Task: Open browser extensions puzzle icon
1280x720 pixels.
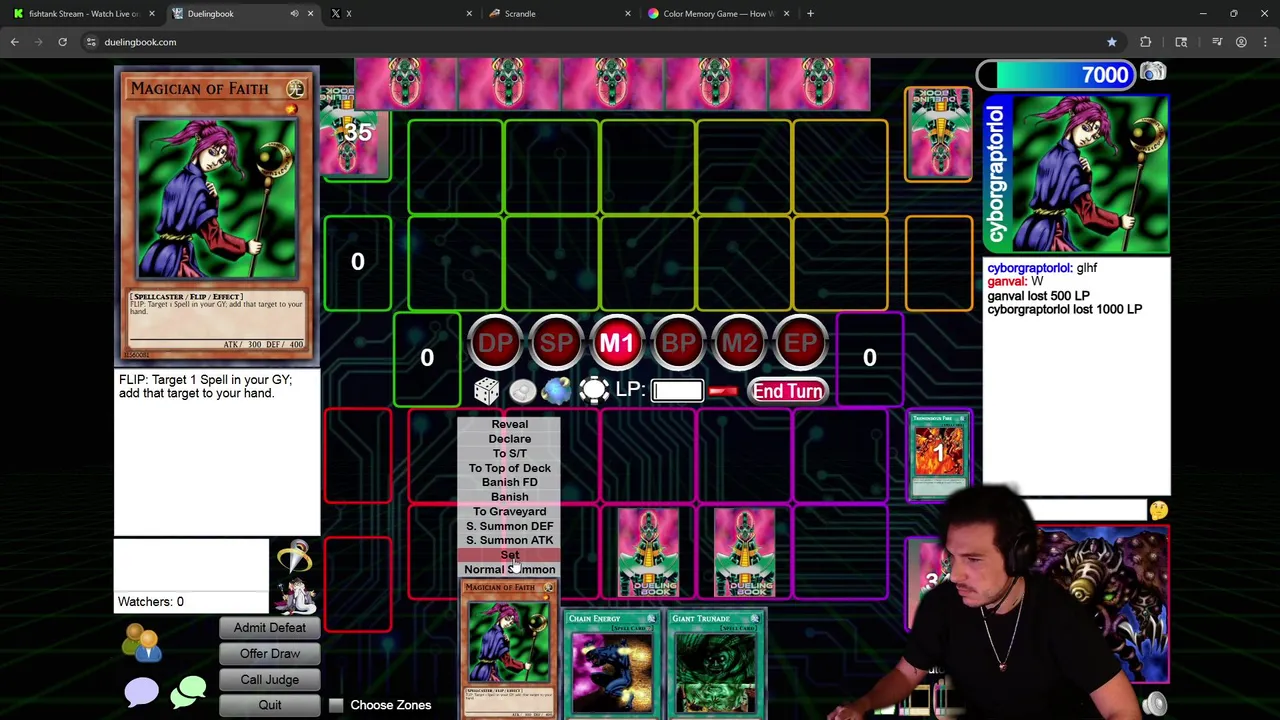Action: 1145,42
